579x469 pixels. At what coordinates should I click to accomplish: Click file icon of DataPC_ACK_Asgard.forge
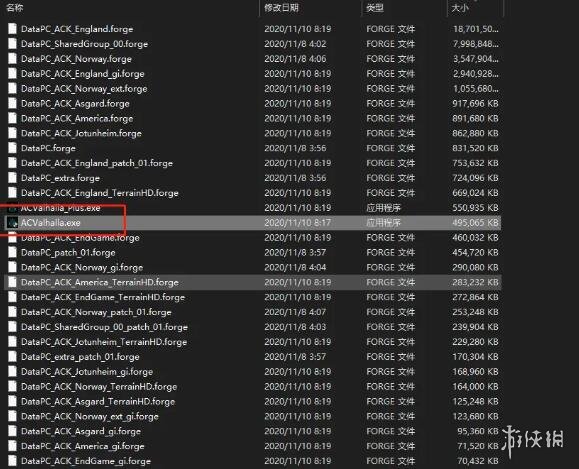click(13, 103)
